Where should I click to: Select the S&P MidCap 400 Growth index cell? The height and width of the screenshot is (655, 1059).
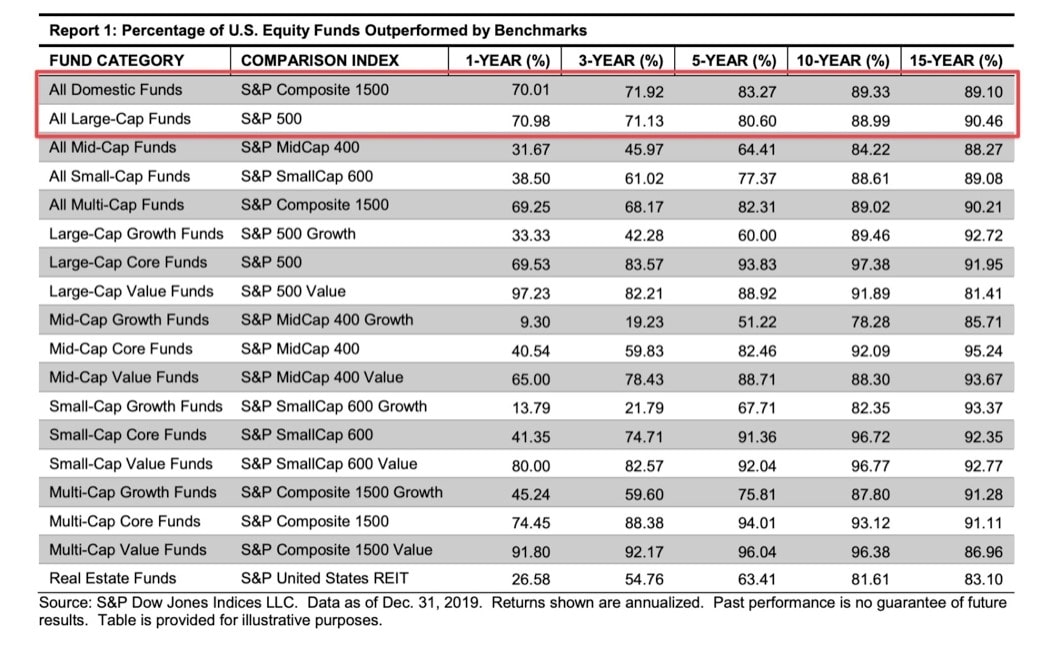[x=327, y=320]
